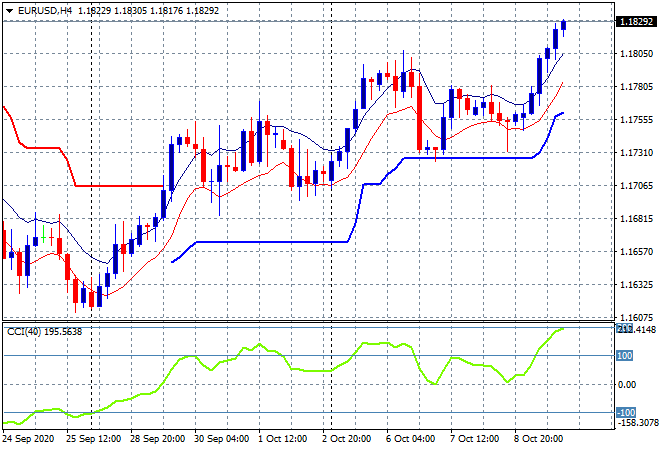660x450 pixels.
Task: Click the big red candle below the 6 Oct high
Action: point(419,118)
